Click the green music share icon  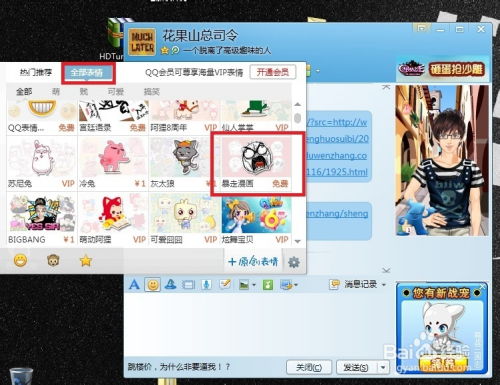[268, 285]
